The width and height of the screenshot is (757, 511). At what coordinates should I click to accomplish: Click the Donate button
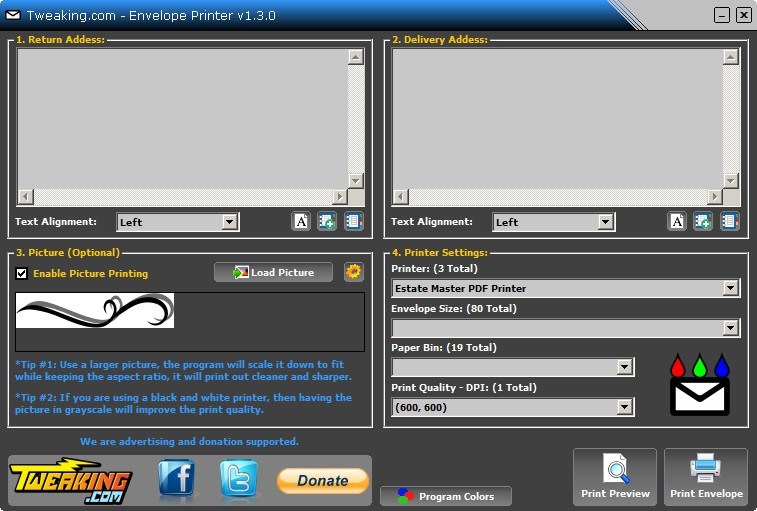322,481
